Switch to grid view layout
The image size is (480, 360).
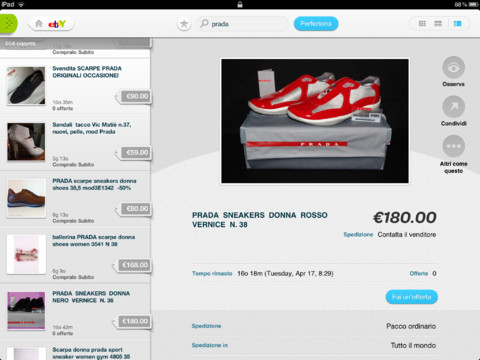422,23
